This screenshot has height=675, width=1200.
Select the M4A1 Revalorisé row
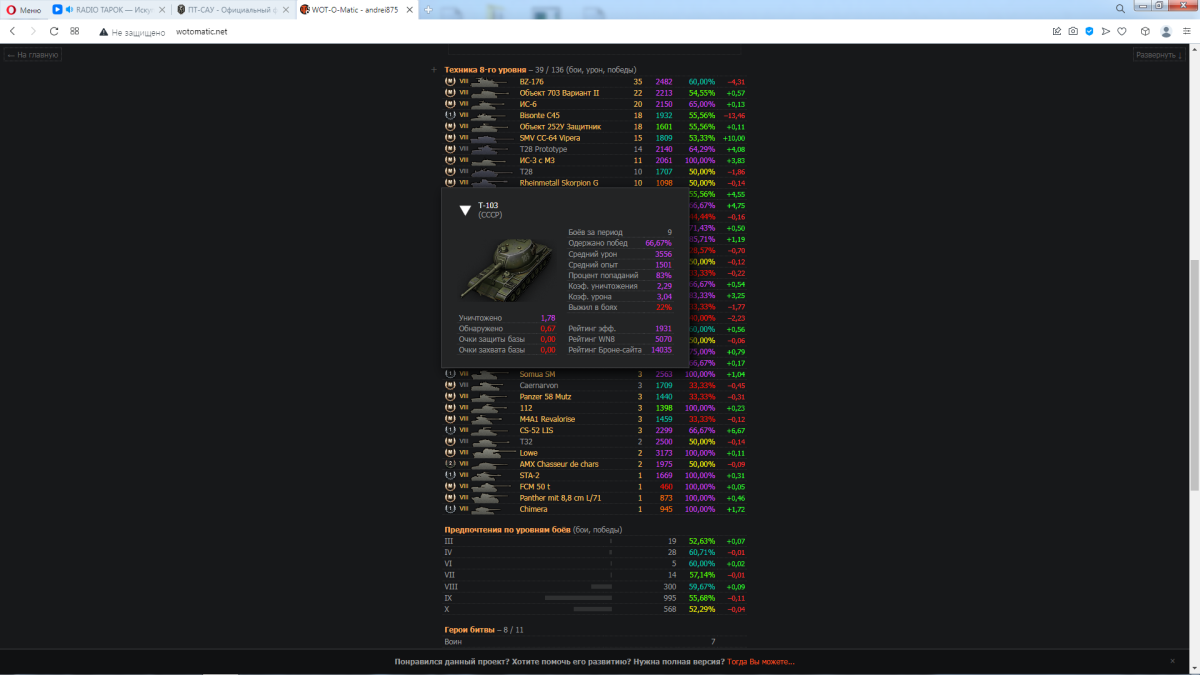tap(595, 419)
